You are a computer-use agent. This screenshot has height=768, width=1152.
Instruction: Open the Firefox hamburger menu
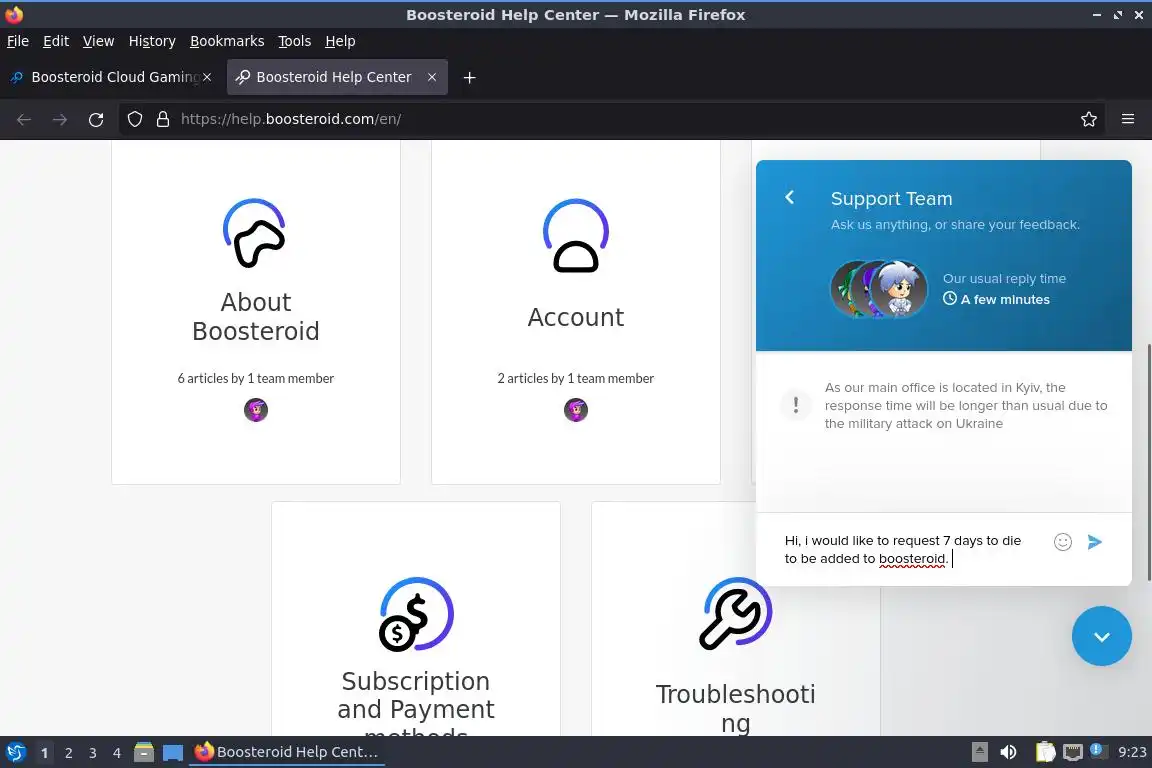click(x=1128, y=119)
